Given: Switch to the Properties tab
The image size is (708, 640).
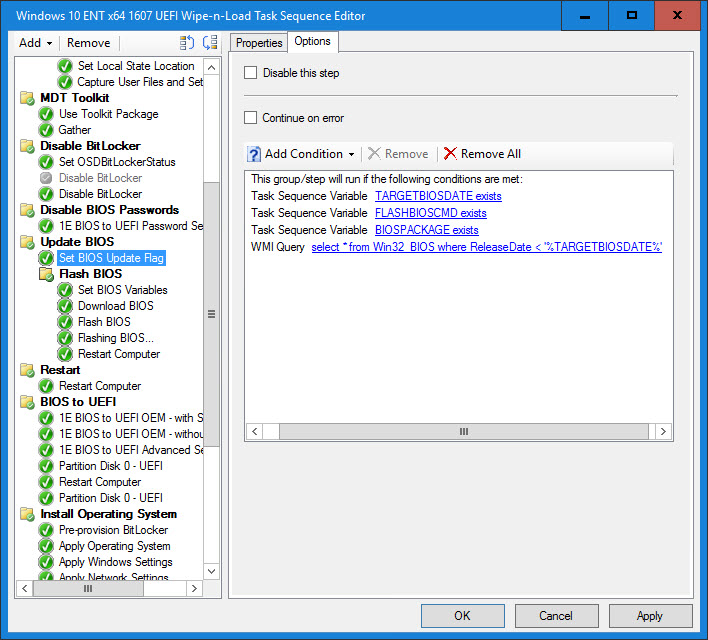Looking at the screenshot, I should [x=259, y=43].
